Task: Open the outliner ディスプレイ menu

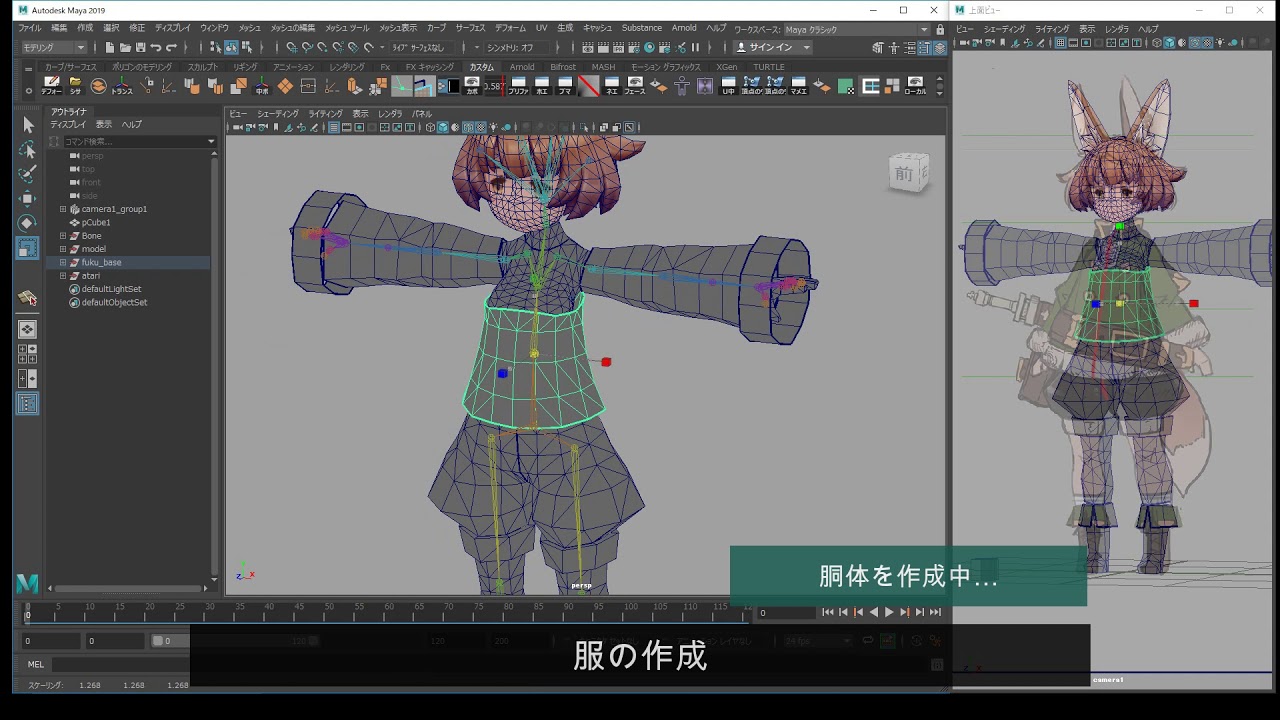Action: (x=68, y=125)
